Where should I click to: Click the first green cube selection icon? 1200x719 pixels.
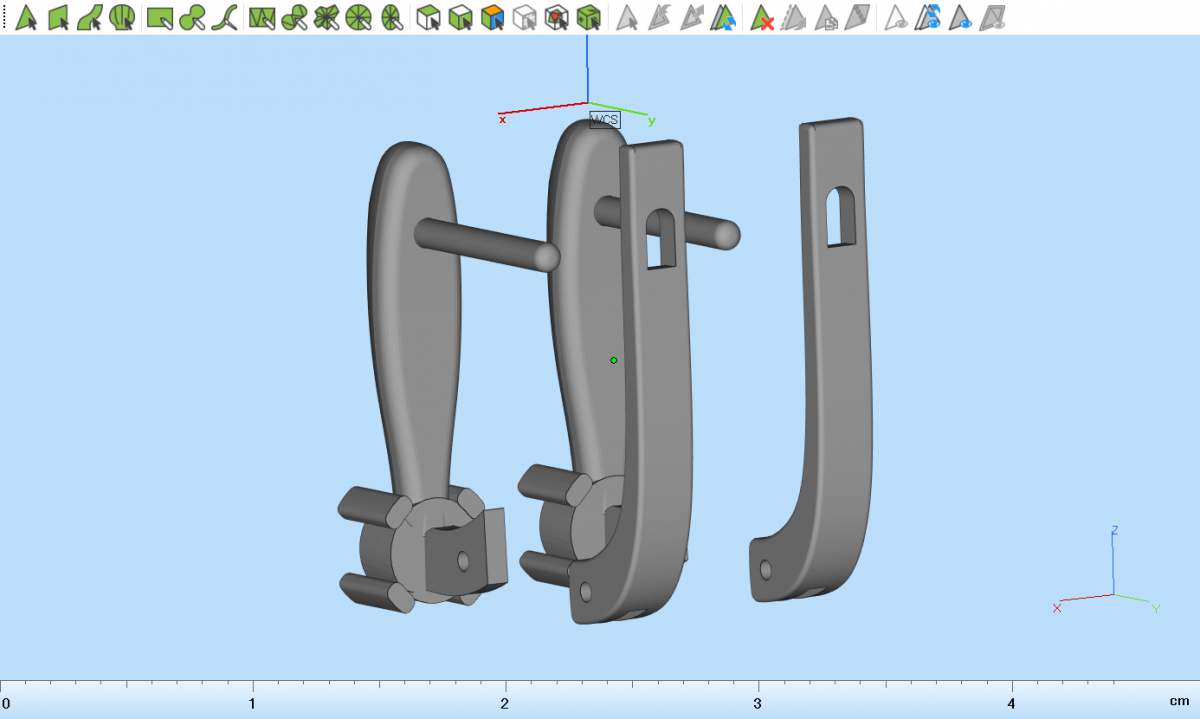coord(428,17)
